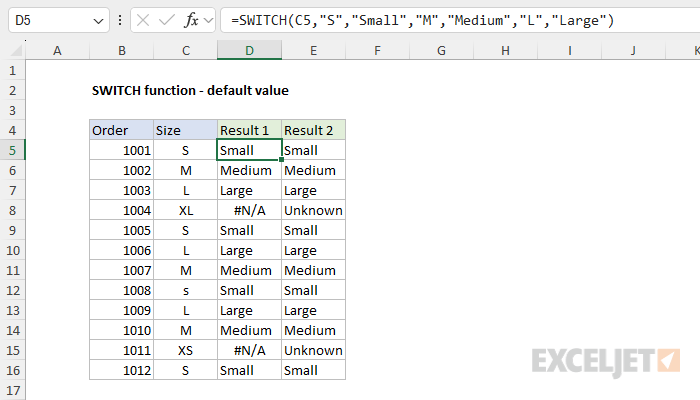This screenshot has height=400, width=700.
Task: Click size 'L' in row 10
Action: [186, 250]
